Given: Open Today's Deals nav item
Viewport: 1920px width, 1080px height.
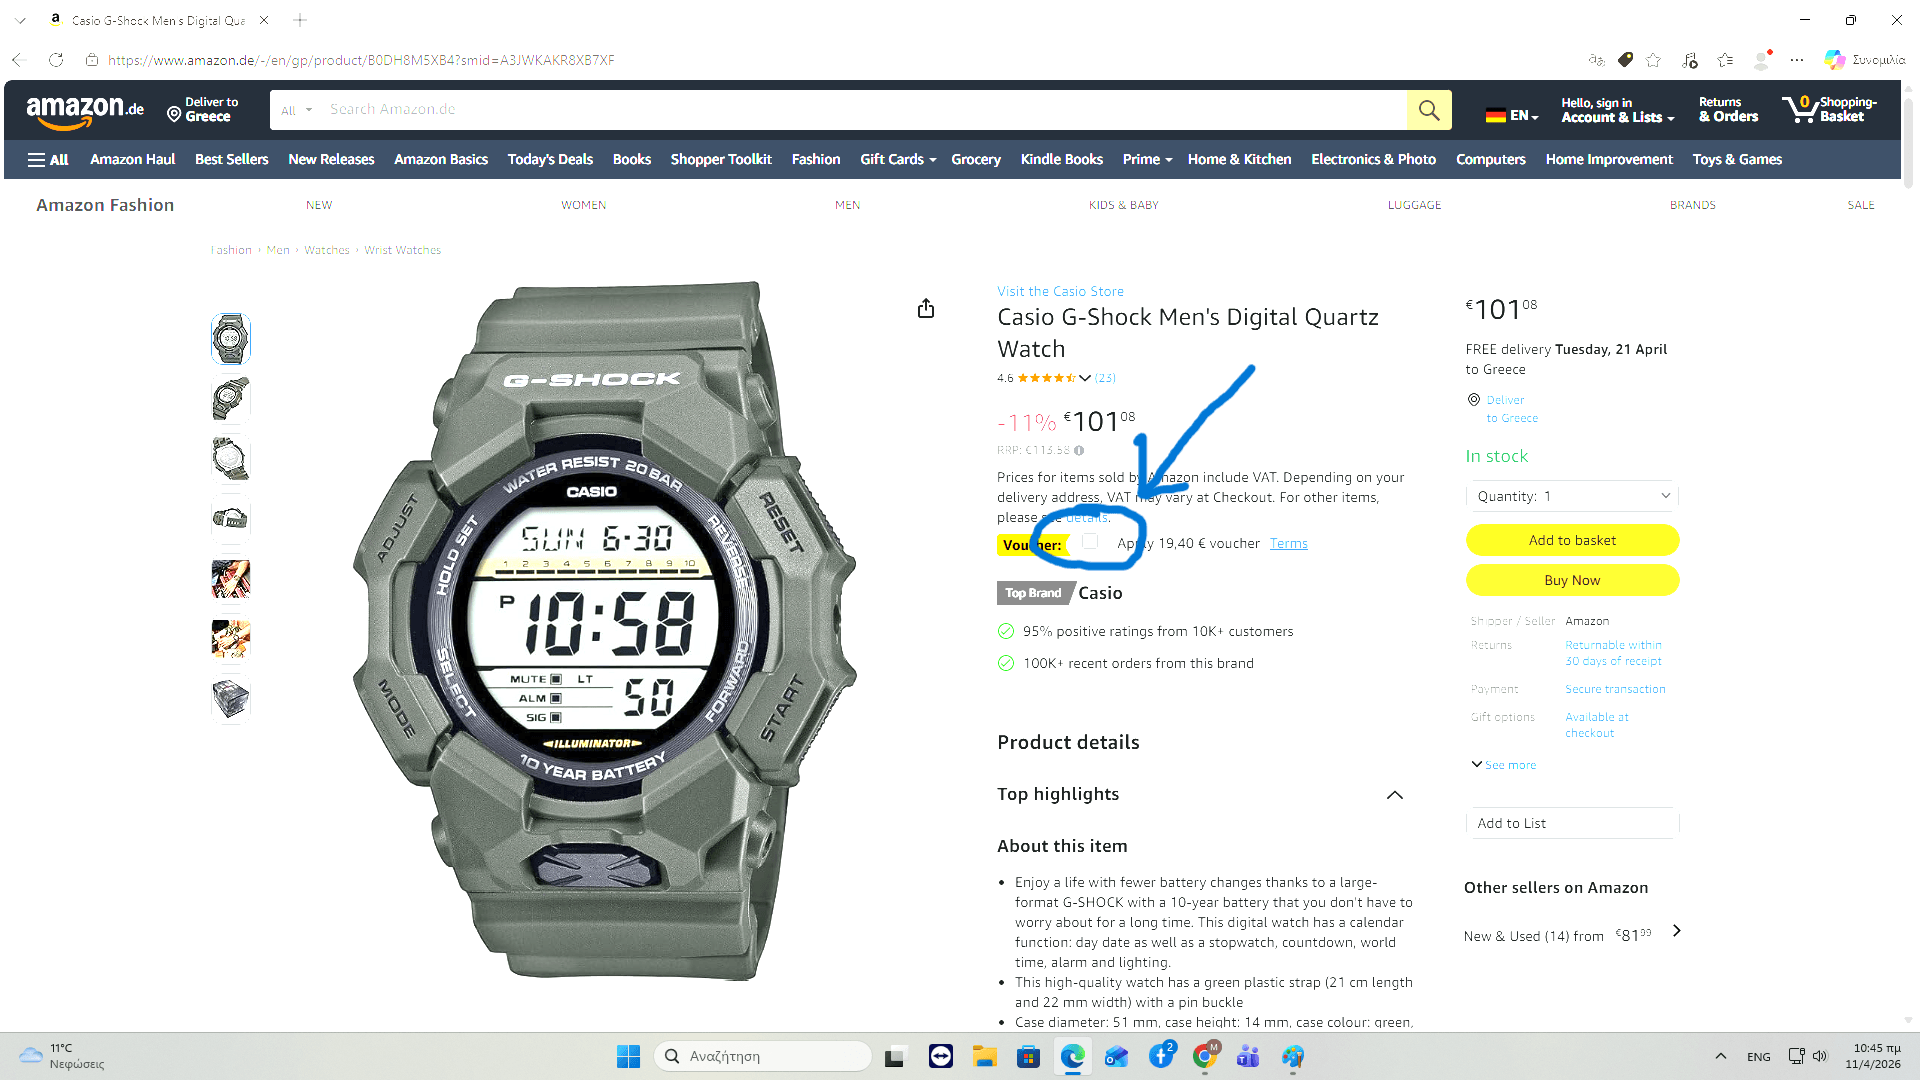Looking at the screenshot, I should [x=550, y=160].
